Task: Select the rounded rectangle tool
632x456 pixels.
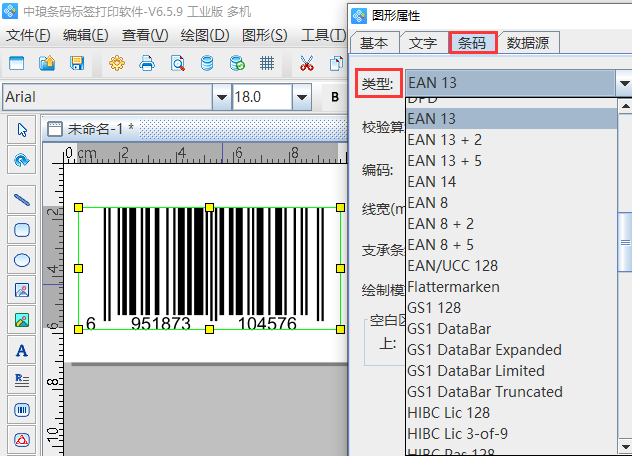Action: point(22,230)
